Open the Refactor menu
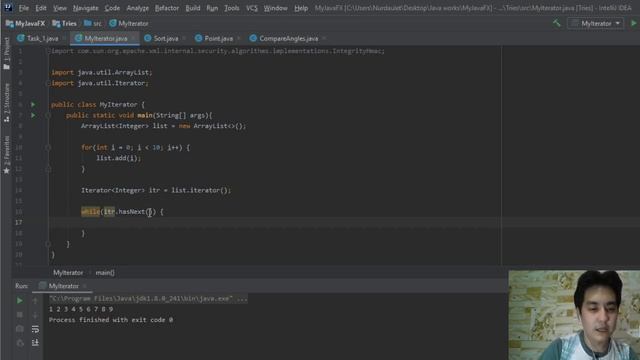Image resolution: width=640 pixels, height=360 pixels. click(167, 8)
